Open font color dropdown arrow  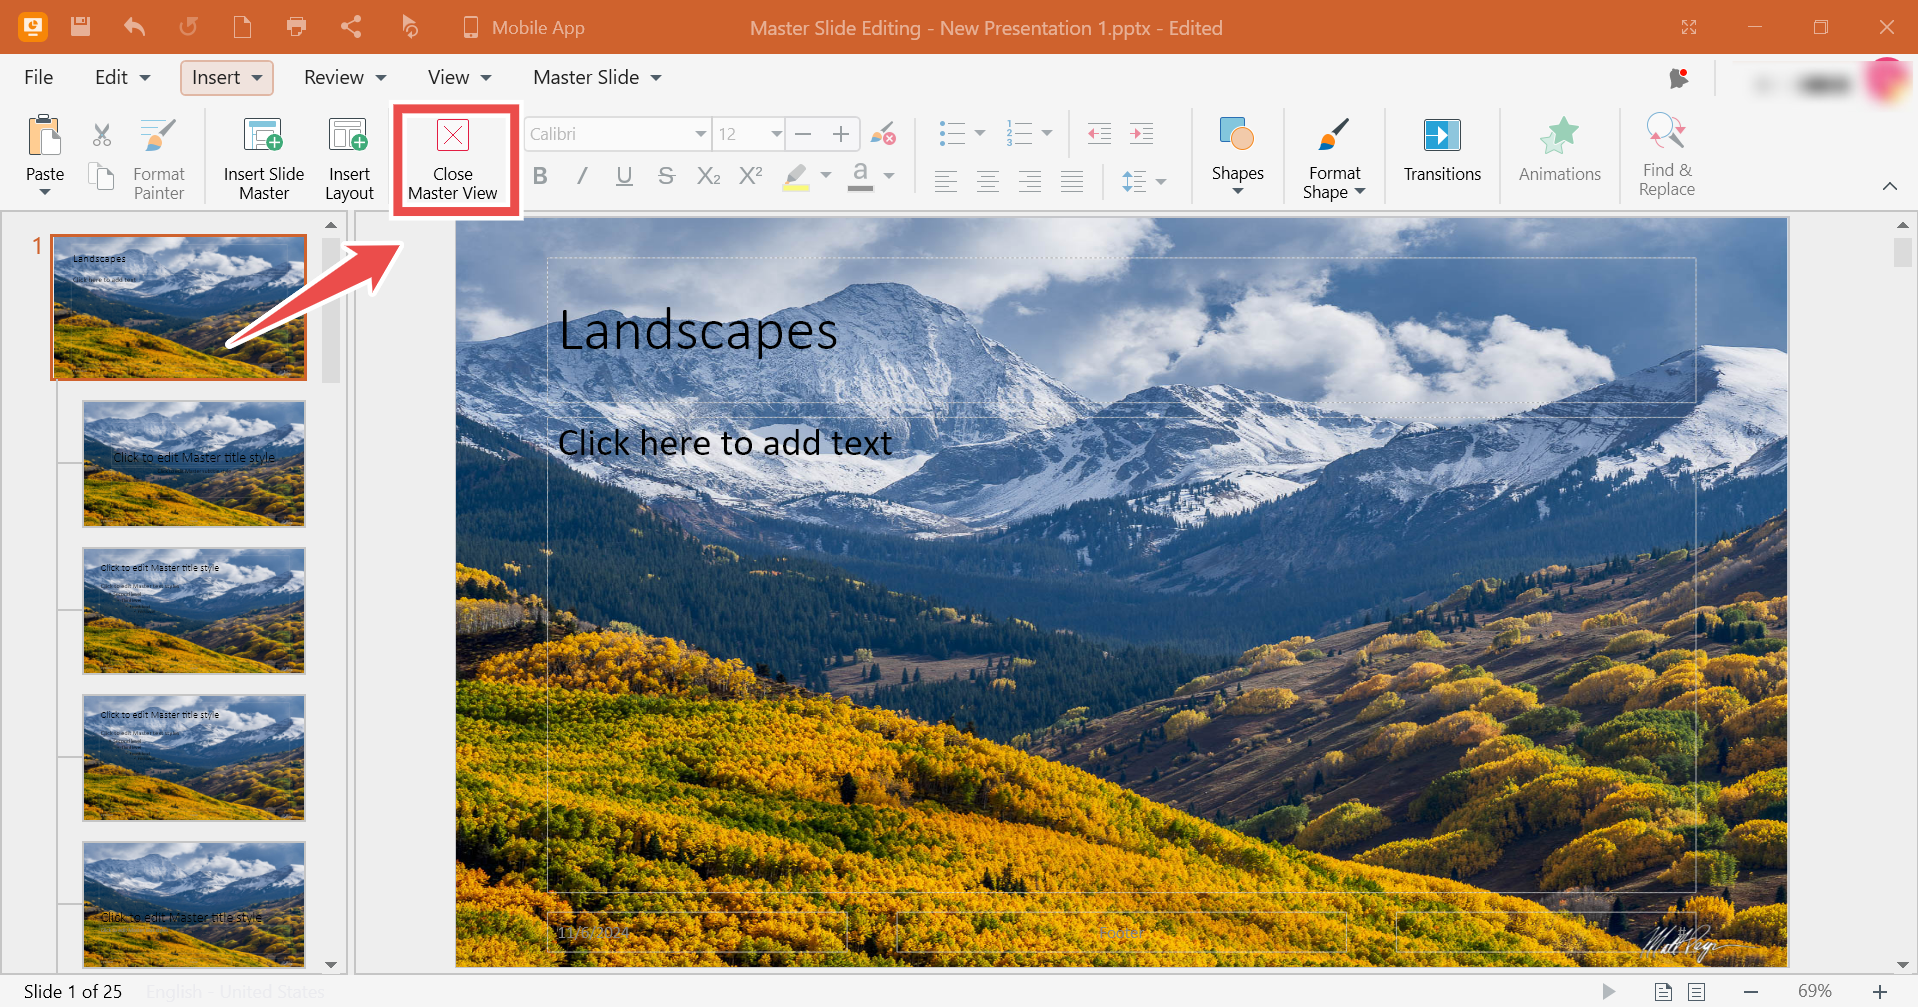[889, 176]
